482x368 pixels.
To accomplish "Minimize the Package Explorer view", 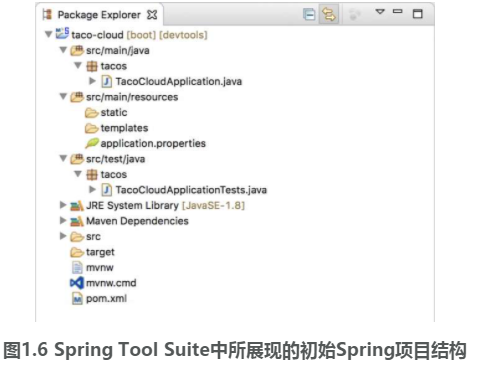I will point(397,12).
